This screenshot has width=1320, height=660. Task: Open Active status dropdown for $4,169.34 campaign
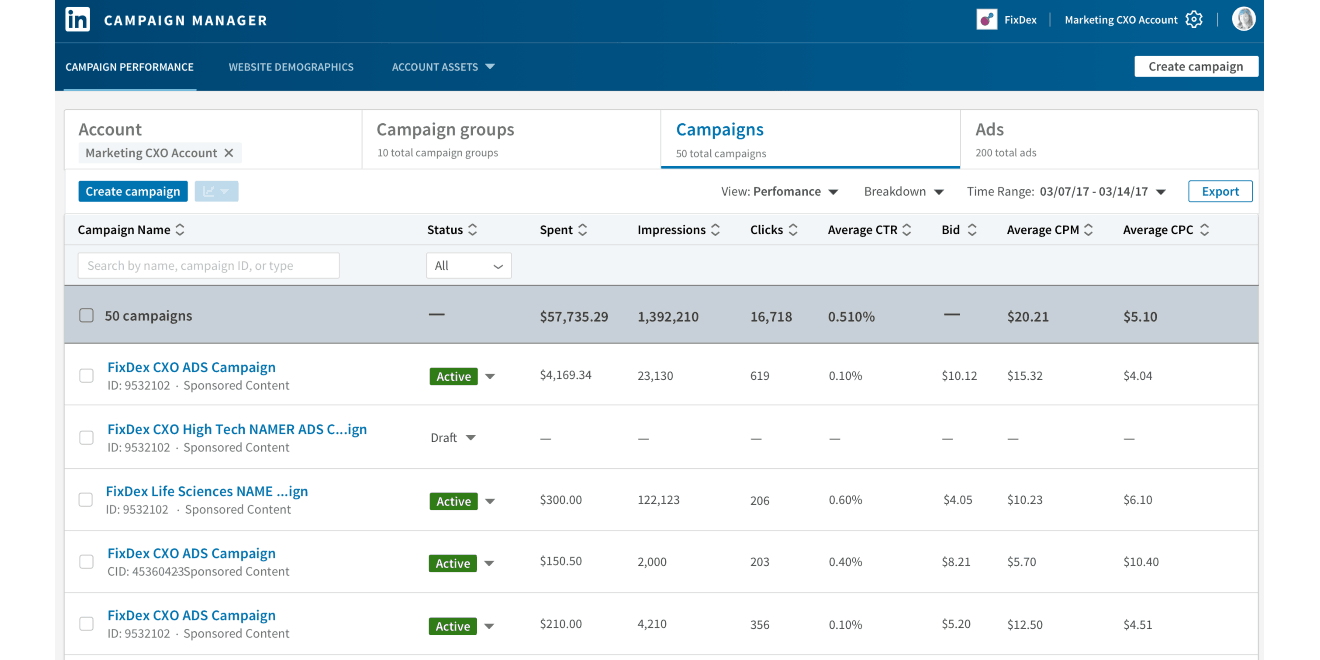click(489, 377)
